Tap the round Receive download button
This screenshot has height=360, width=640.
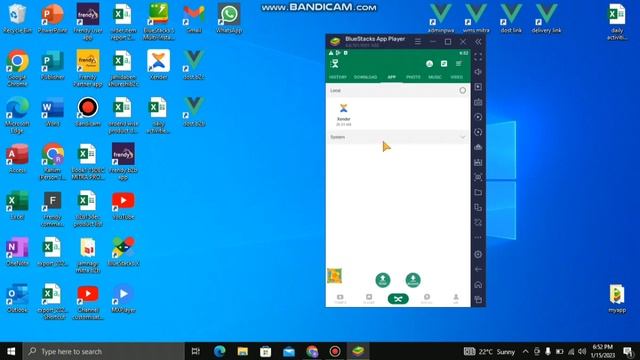pos(413,280)
